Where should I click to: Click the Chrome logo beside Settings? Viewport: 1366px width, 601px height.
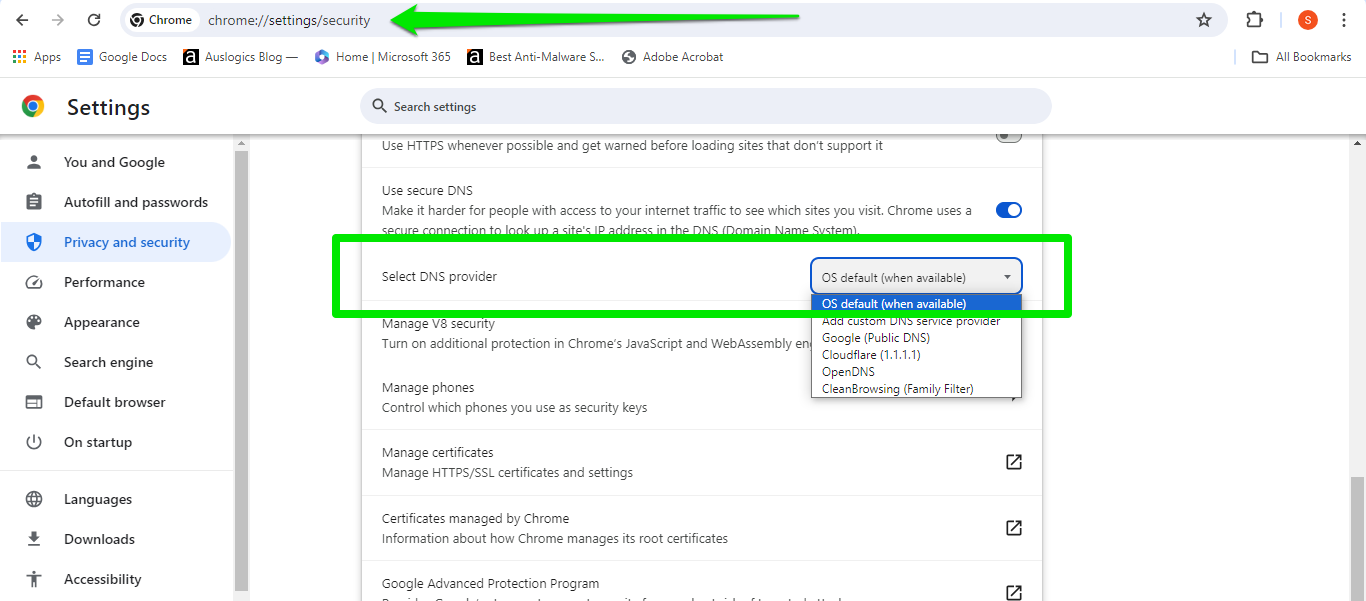tap(33, 106)
